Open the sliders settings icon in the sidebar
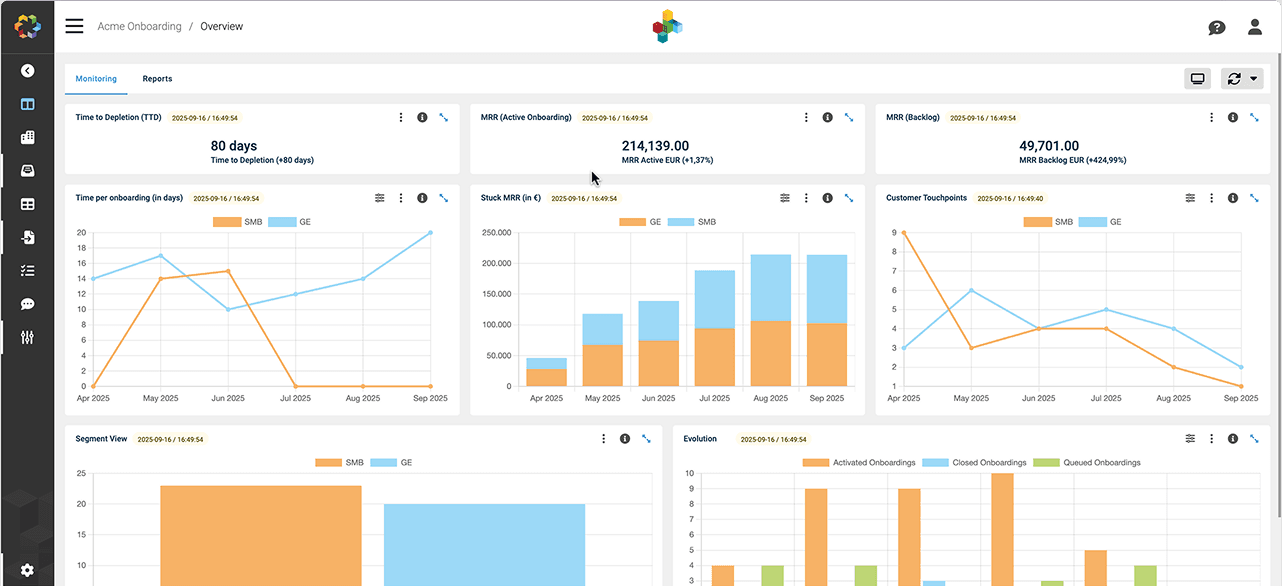 pos(27,338)
